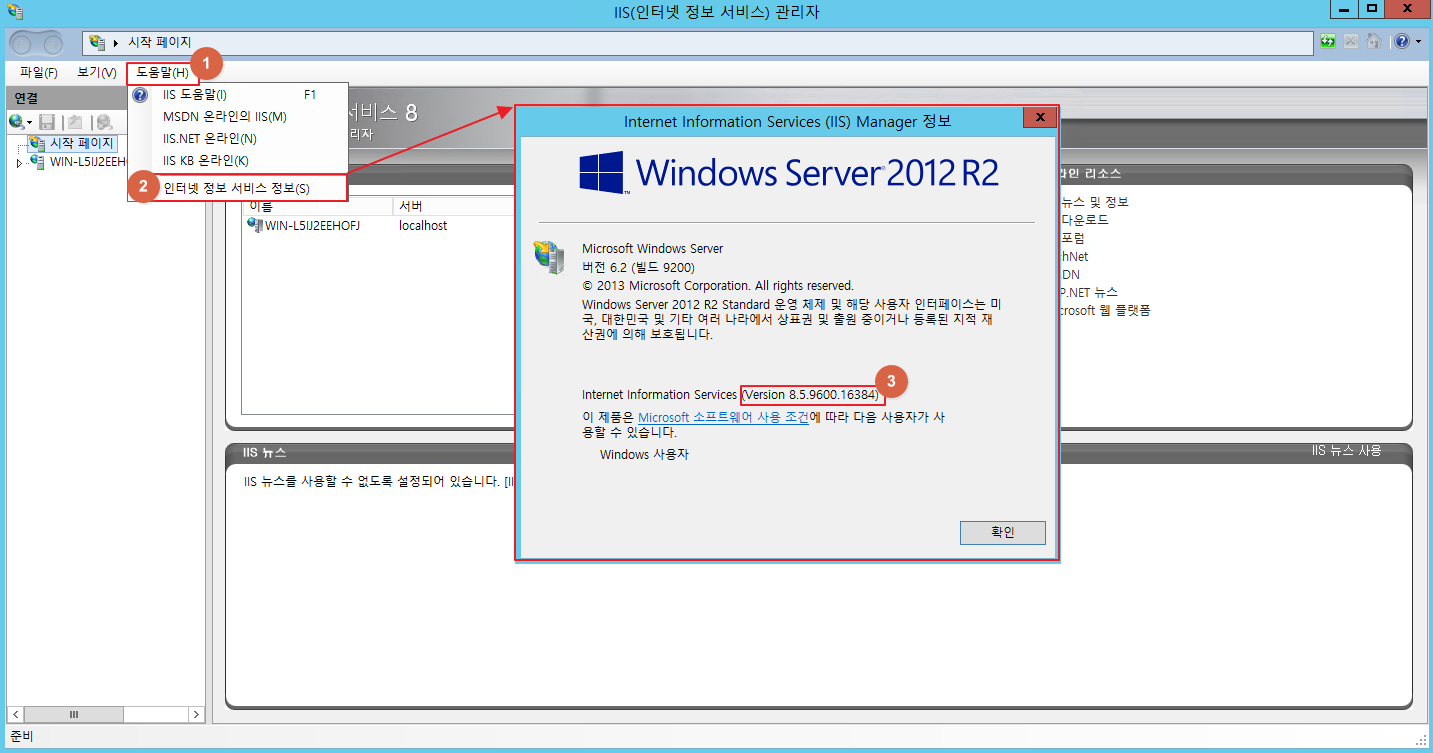1433x753 pixels.
Task: Click the 버전 6.2 (빌드 9200) text
Action: (638, 267)
